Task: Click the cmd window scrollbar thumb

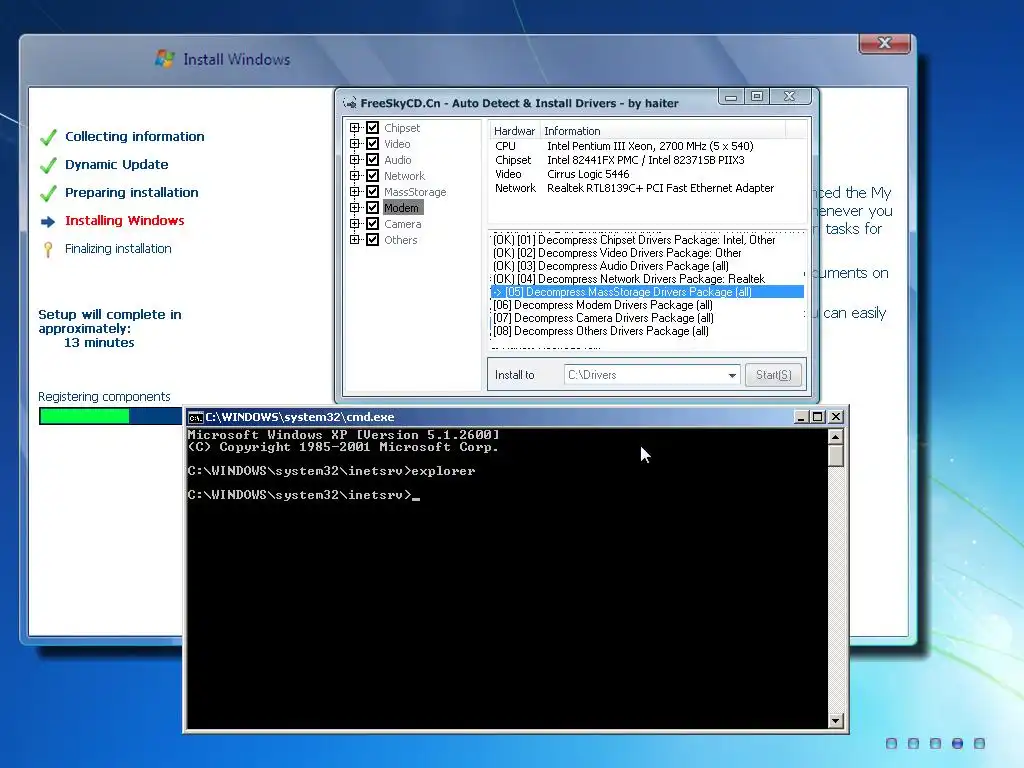Action: coord(835,455)
